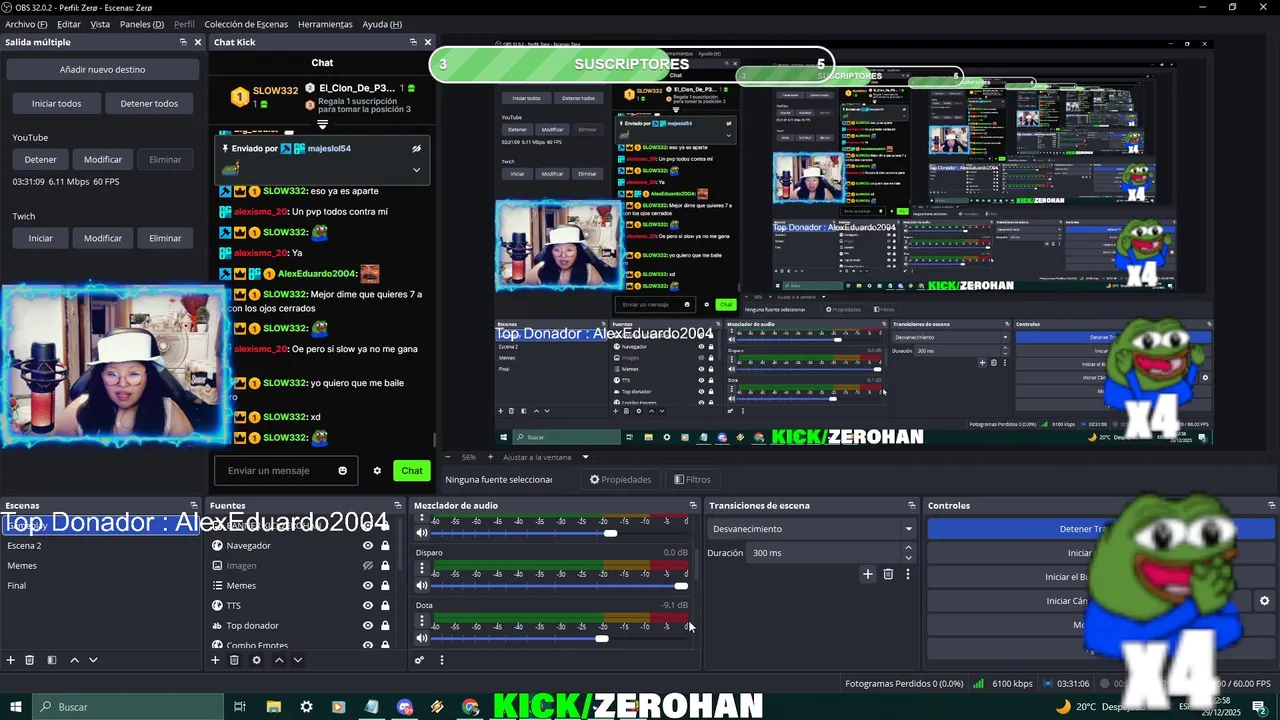
Task: Decrease transition duration with down arrow
Action: (x=908, y=557)
